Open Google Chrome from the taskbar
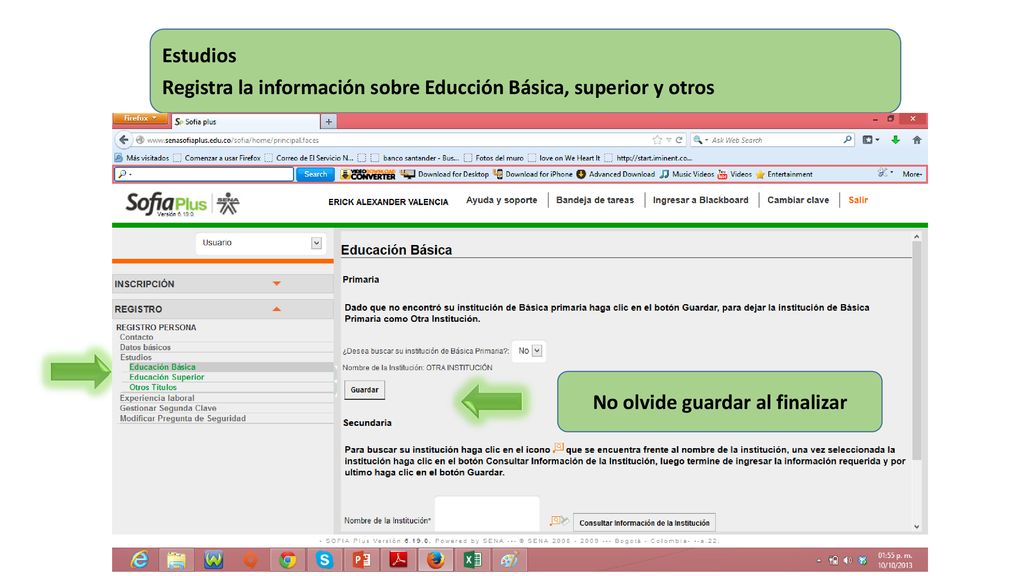Screen dimensions: 1024x576 pyautogui.click(x=287, y=560)
